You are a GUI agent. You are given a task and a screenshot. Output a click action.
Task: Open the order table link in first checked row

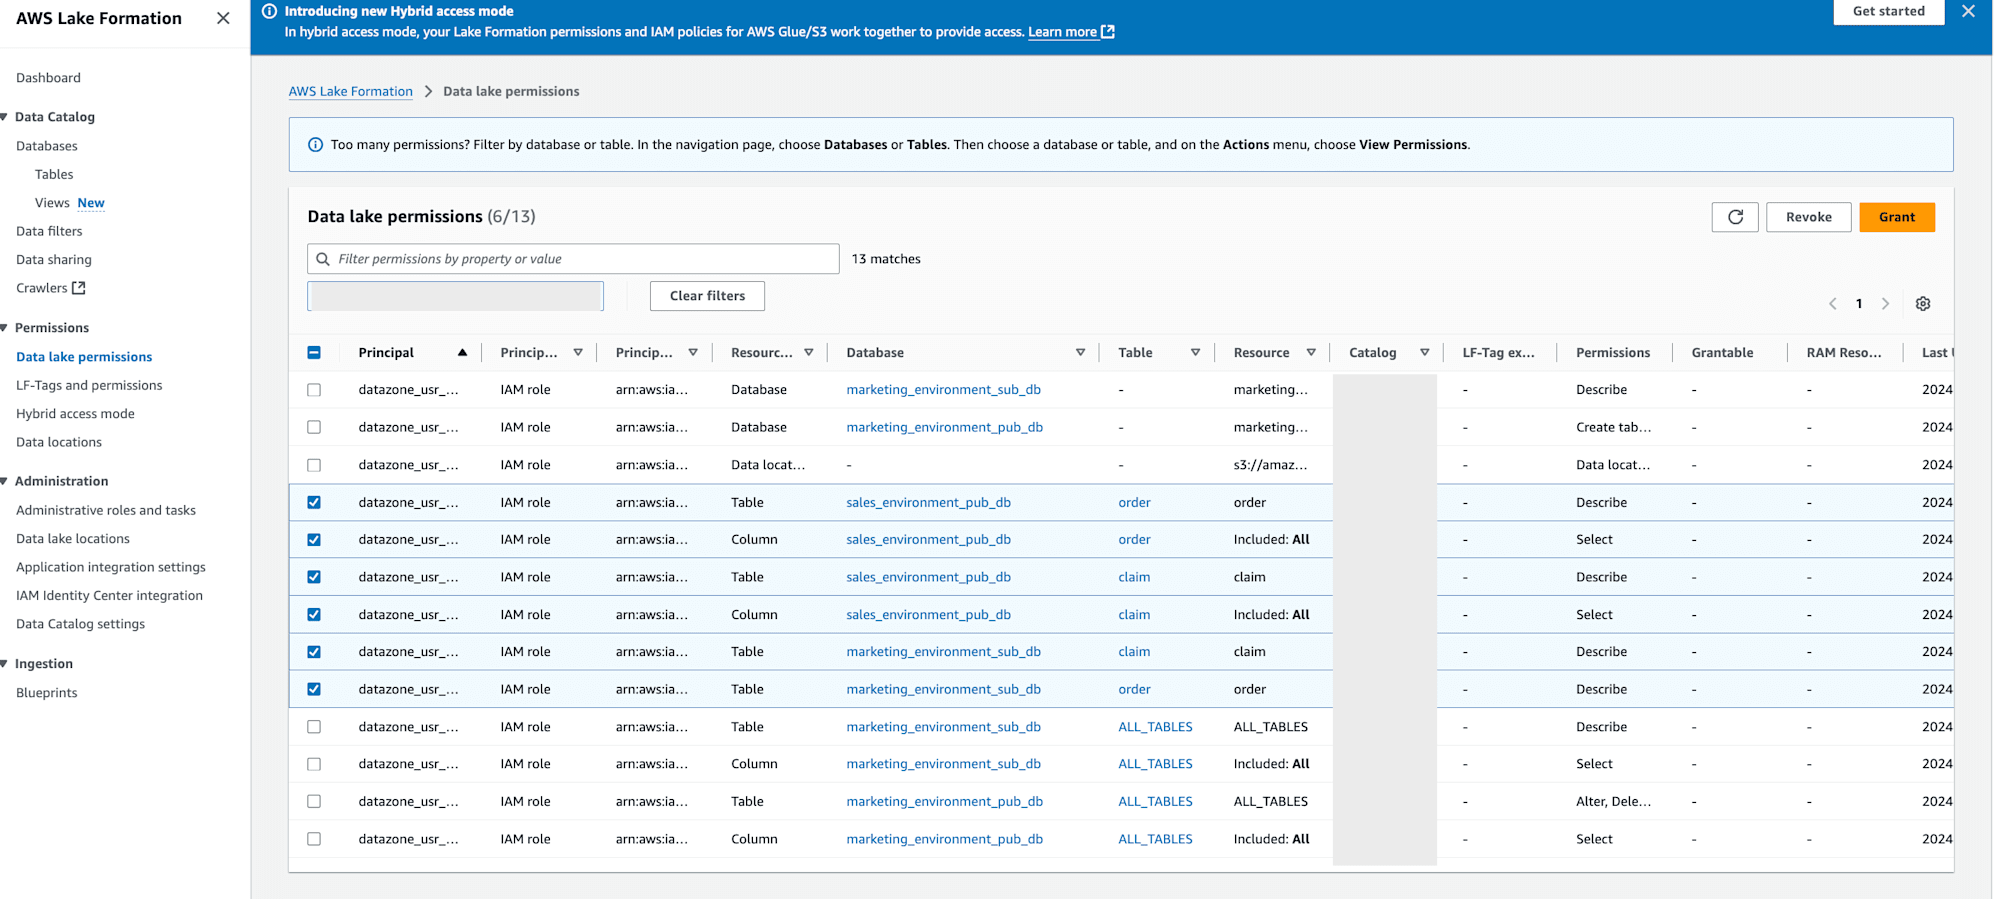click(1134, 502)
